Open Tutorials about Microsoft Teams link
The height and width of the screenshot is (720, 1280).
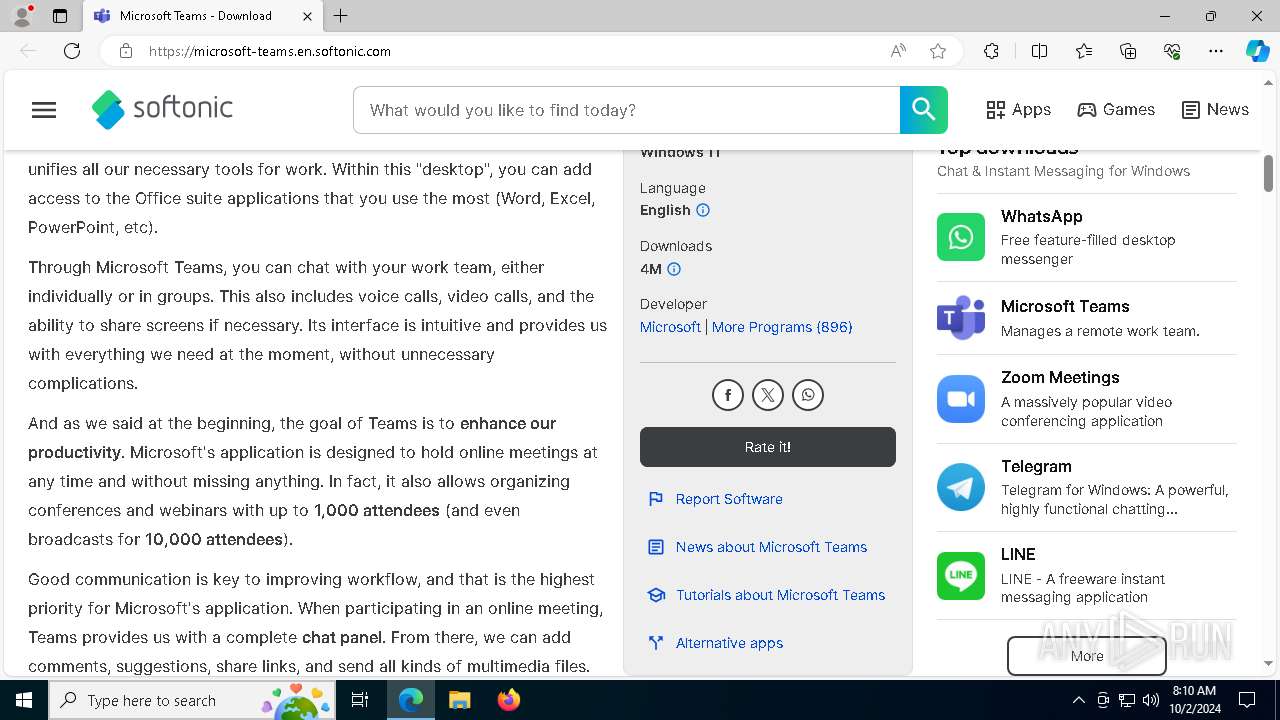tap(780, 595)
